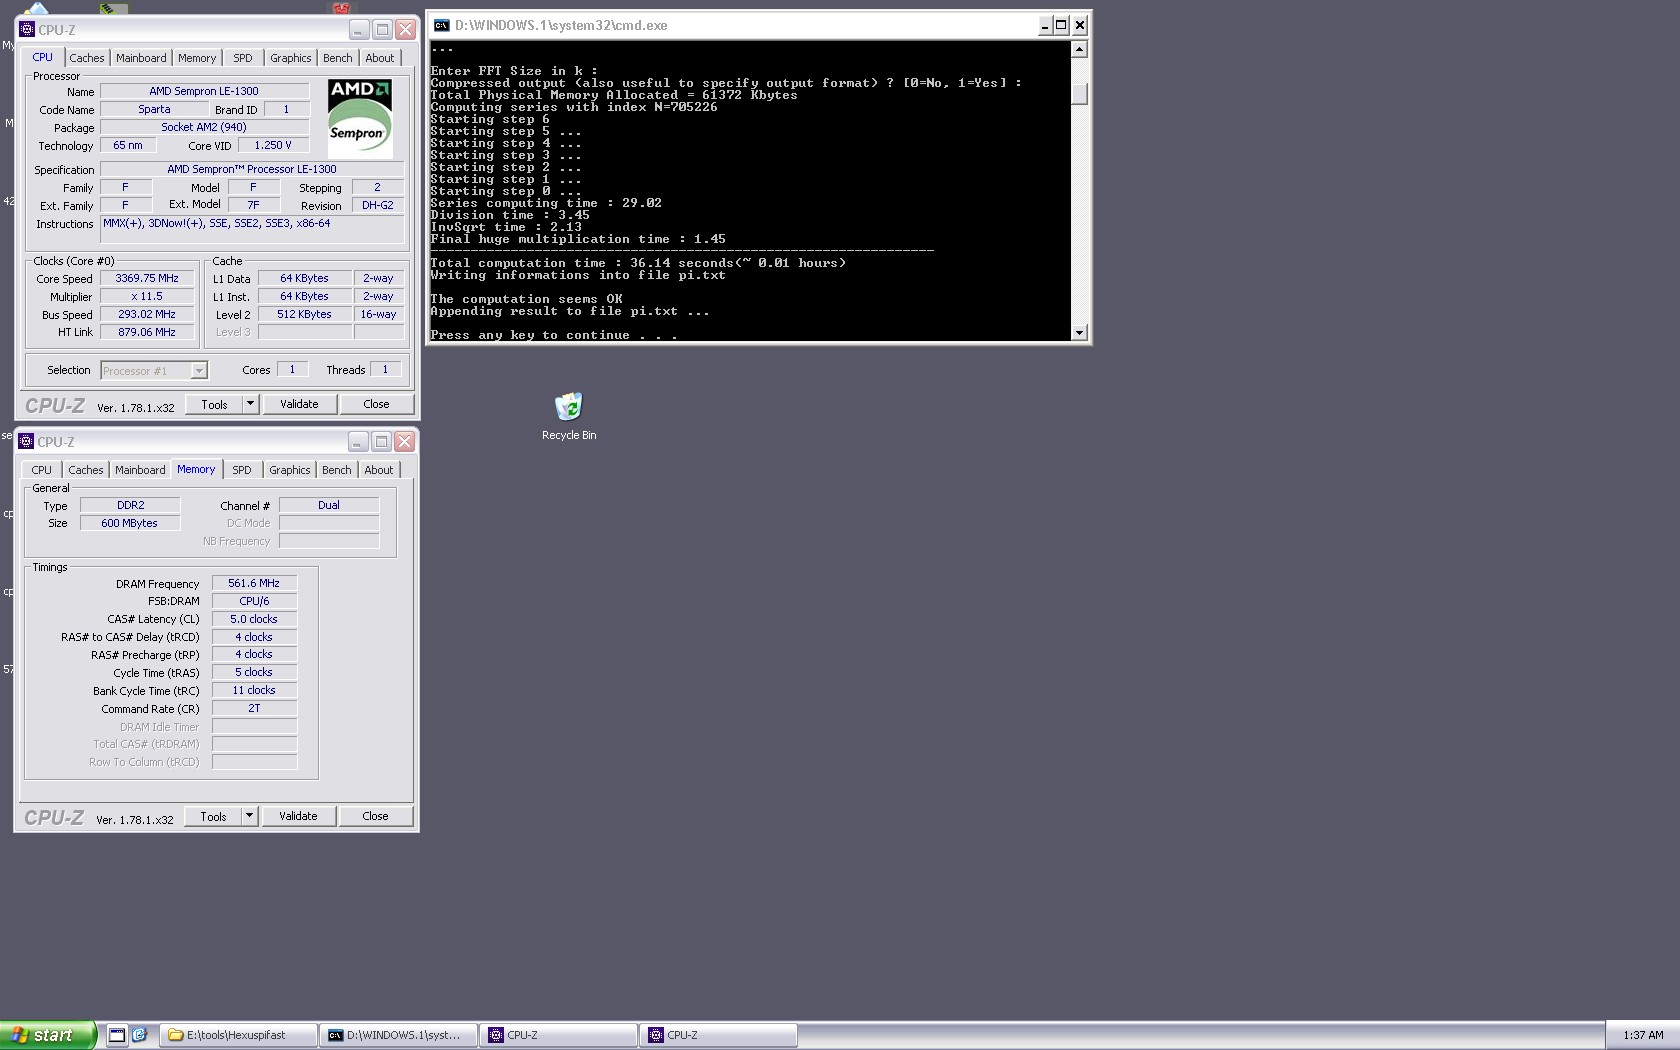Viewport: 1680px width, 1050px height.
Task: Open Graphics tab in upper CPU-Z window
Action: click(x=291, y=58)
